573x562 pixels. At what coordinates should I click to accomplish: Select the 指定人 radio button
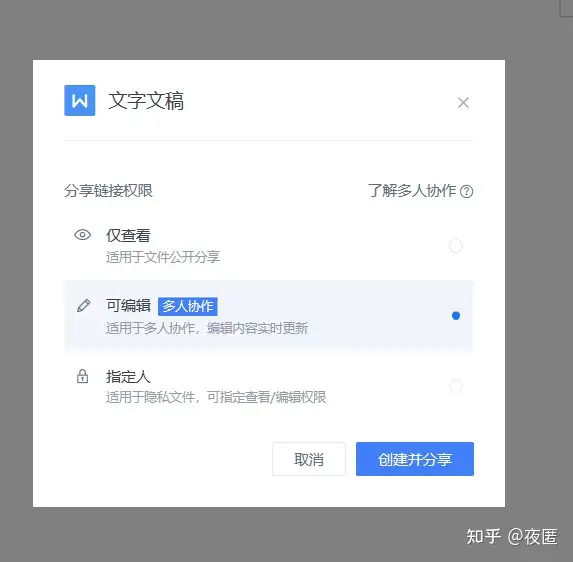pyautogui.click(x=456, y=386)
